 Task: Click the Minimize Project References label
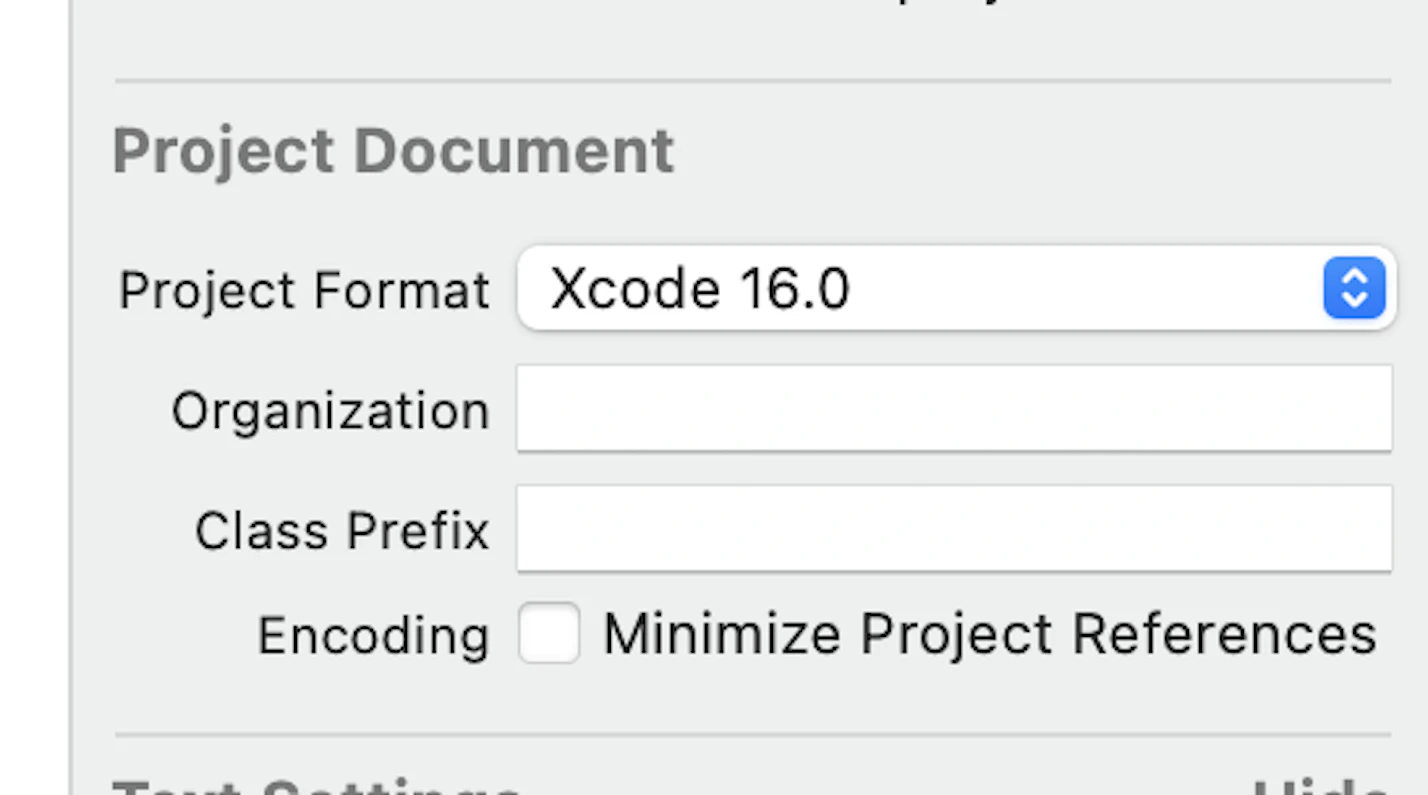click(989, 634)
